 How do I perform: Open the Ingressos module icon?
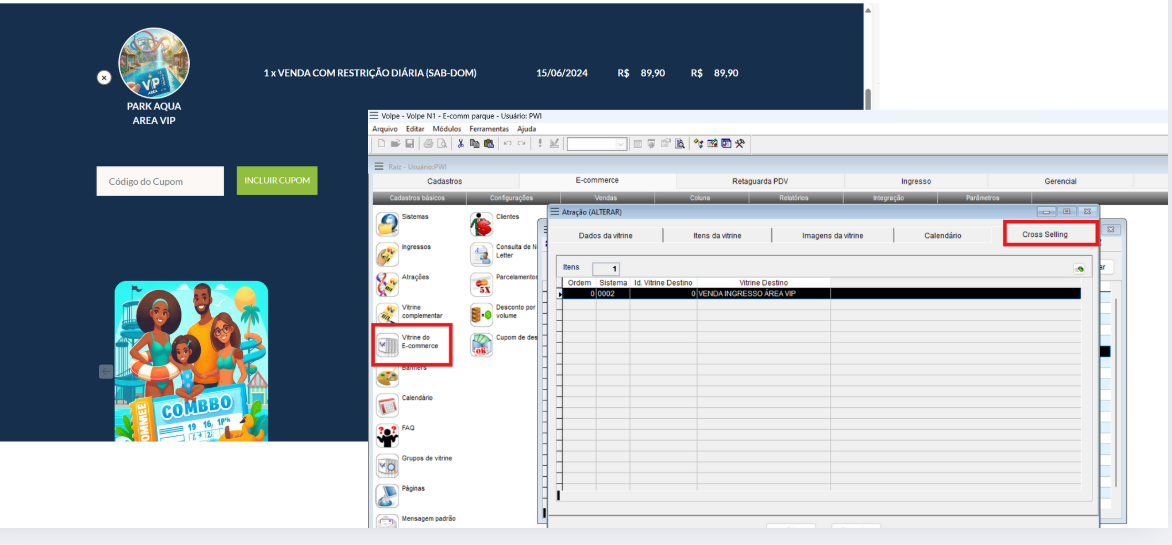(x=387, y=254)
